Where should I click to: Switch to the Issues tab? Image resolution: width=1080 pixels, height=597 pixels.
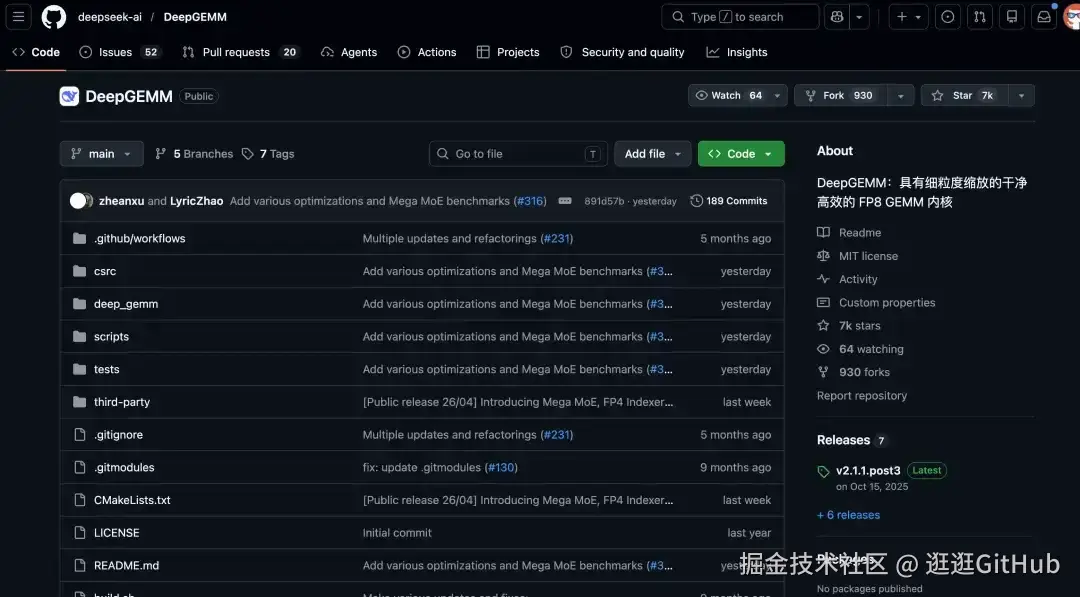click(x=120, y=52)
